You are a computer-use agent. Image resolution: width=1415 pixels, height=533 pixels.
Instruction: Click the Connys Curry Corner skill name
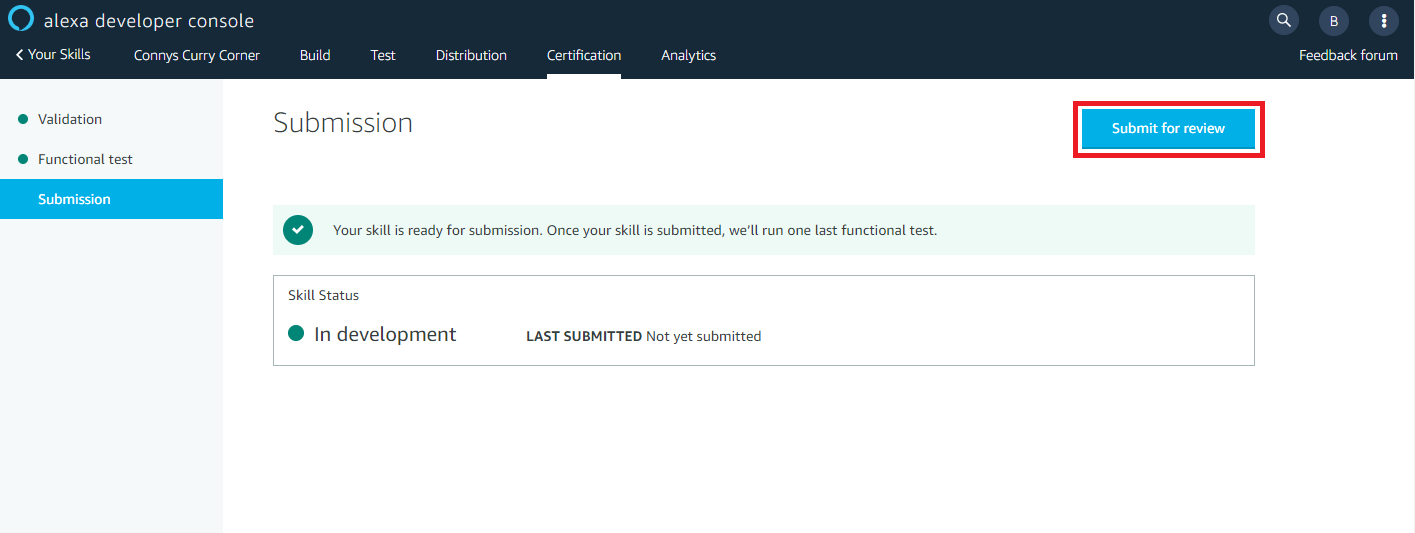(x=197, y=55)
